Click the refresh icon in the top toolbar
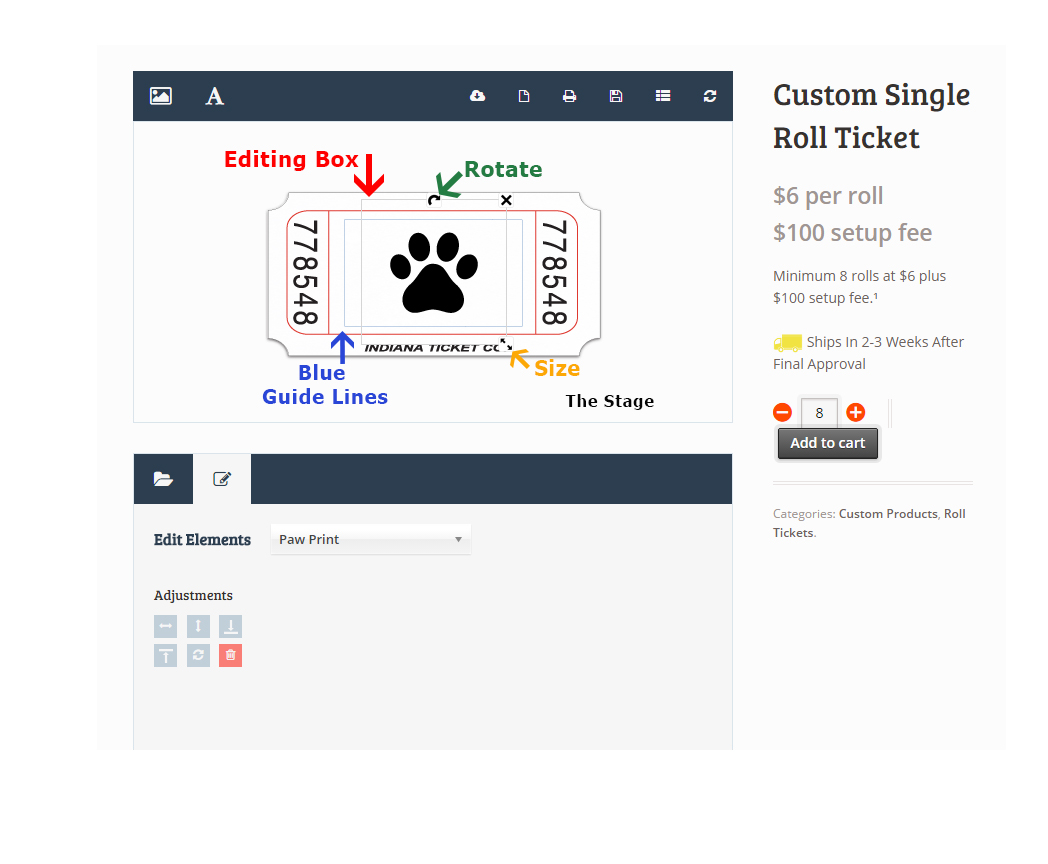The height and width of the screenshot is (864, 1048). pos(710,96)
